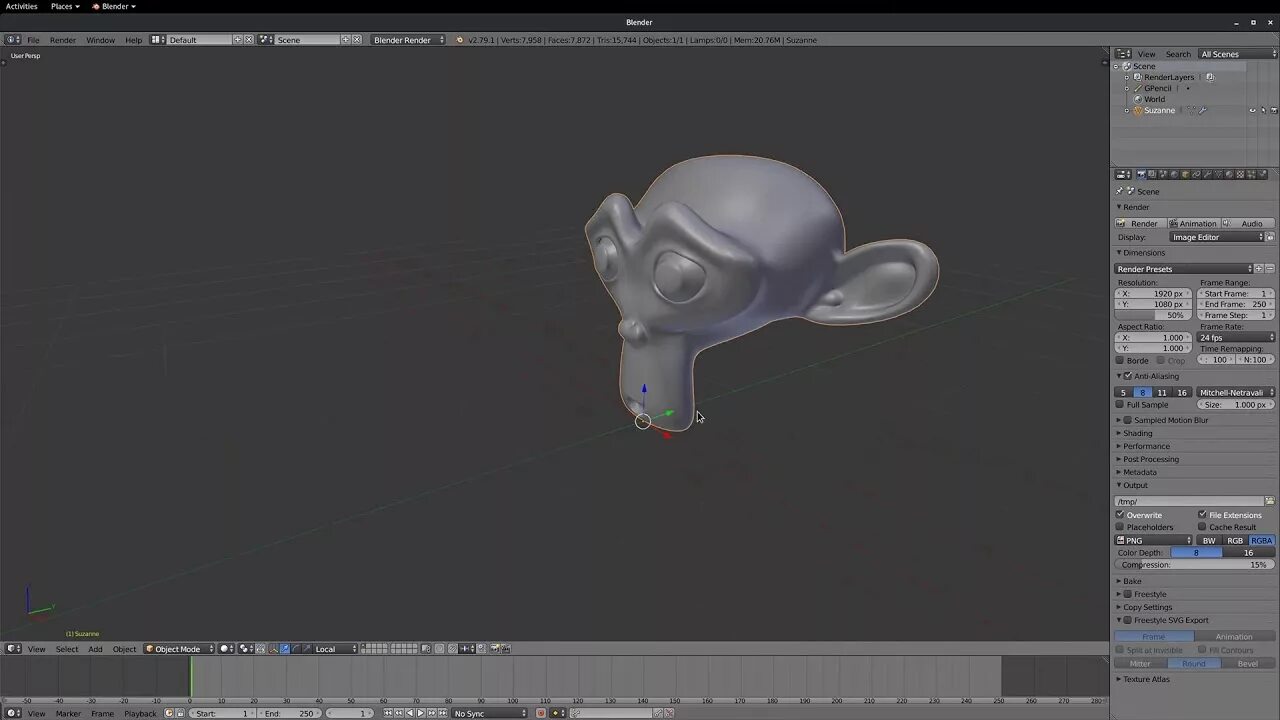The image size is (1280, 720).
Task: Open the 24 fps frame rate dropdown
Action: pyautogui.click(x=1237, y=337)
